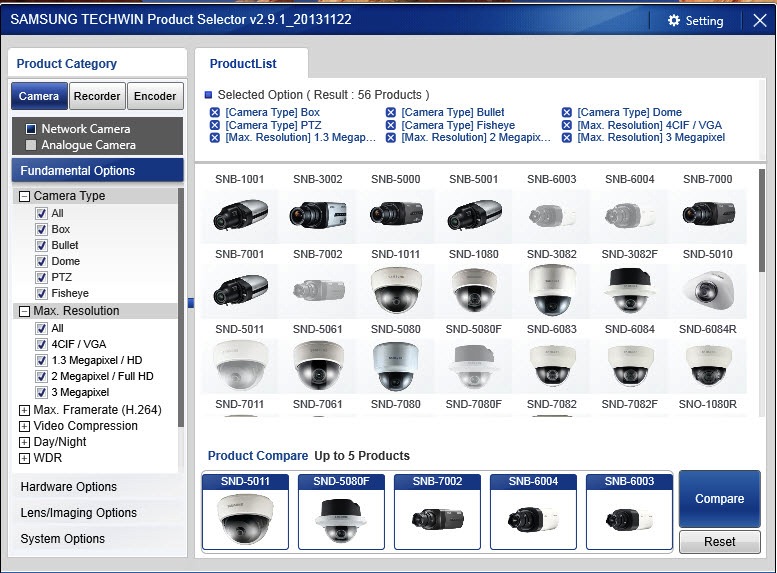Click the Reset button
The height and width of the screenshot is (573, 777).
click(719, 541)
